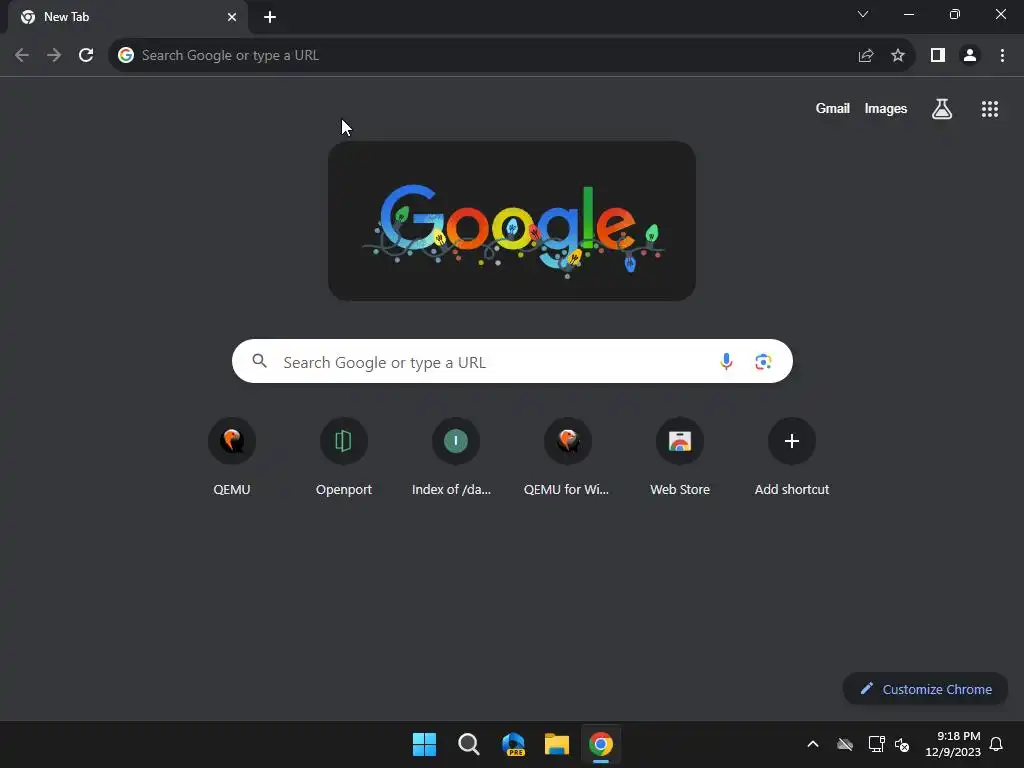Open the Search Labs flask icon
The width and height of the screenshot is (1024, 768).
click(942, 109)
